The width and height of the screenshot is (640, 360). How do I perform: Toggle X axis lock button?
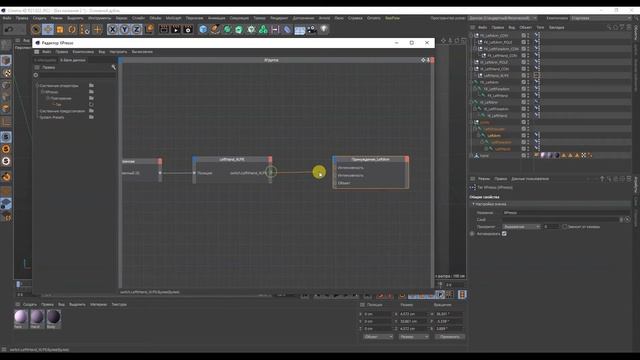112,29
